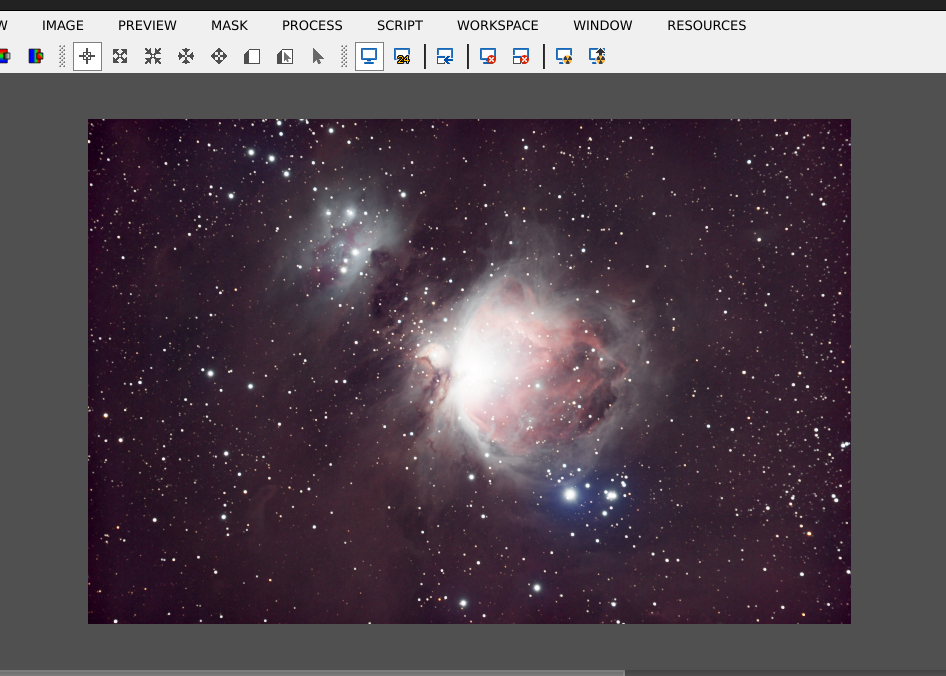Click the horizontal scrollbar at the bottom

click(x=312, y=672)
